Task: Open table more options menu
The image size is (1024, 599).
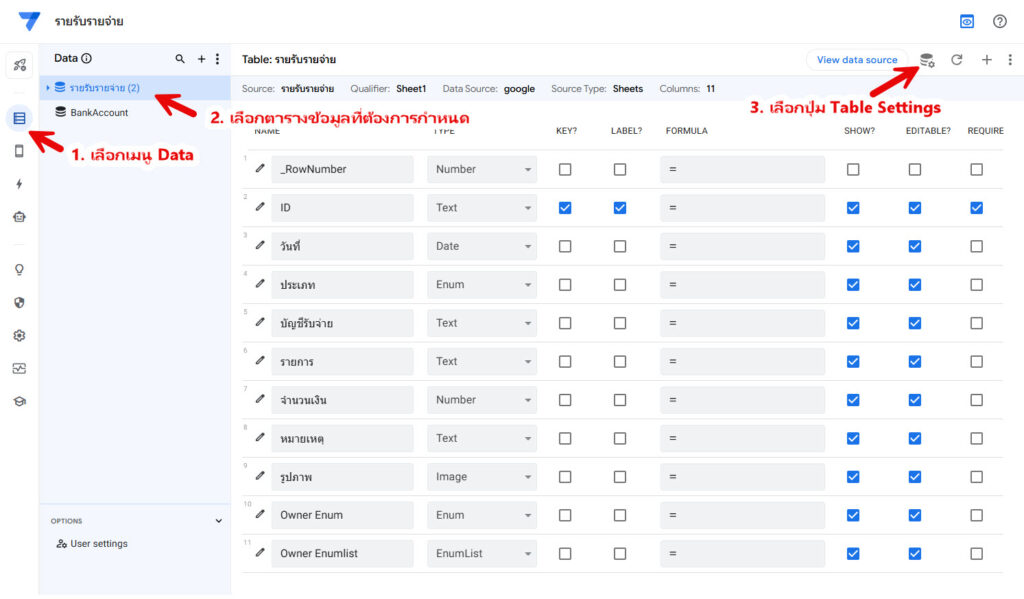Action: pyautogui.click(x=1010, y=60)
